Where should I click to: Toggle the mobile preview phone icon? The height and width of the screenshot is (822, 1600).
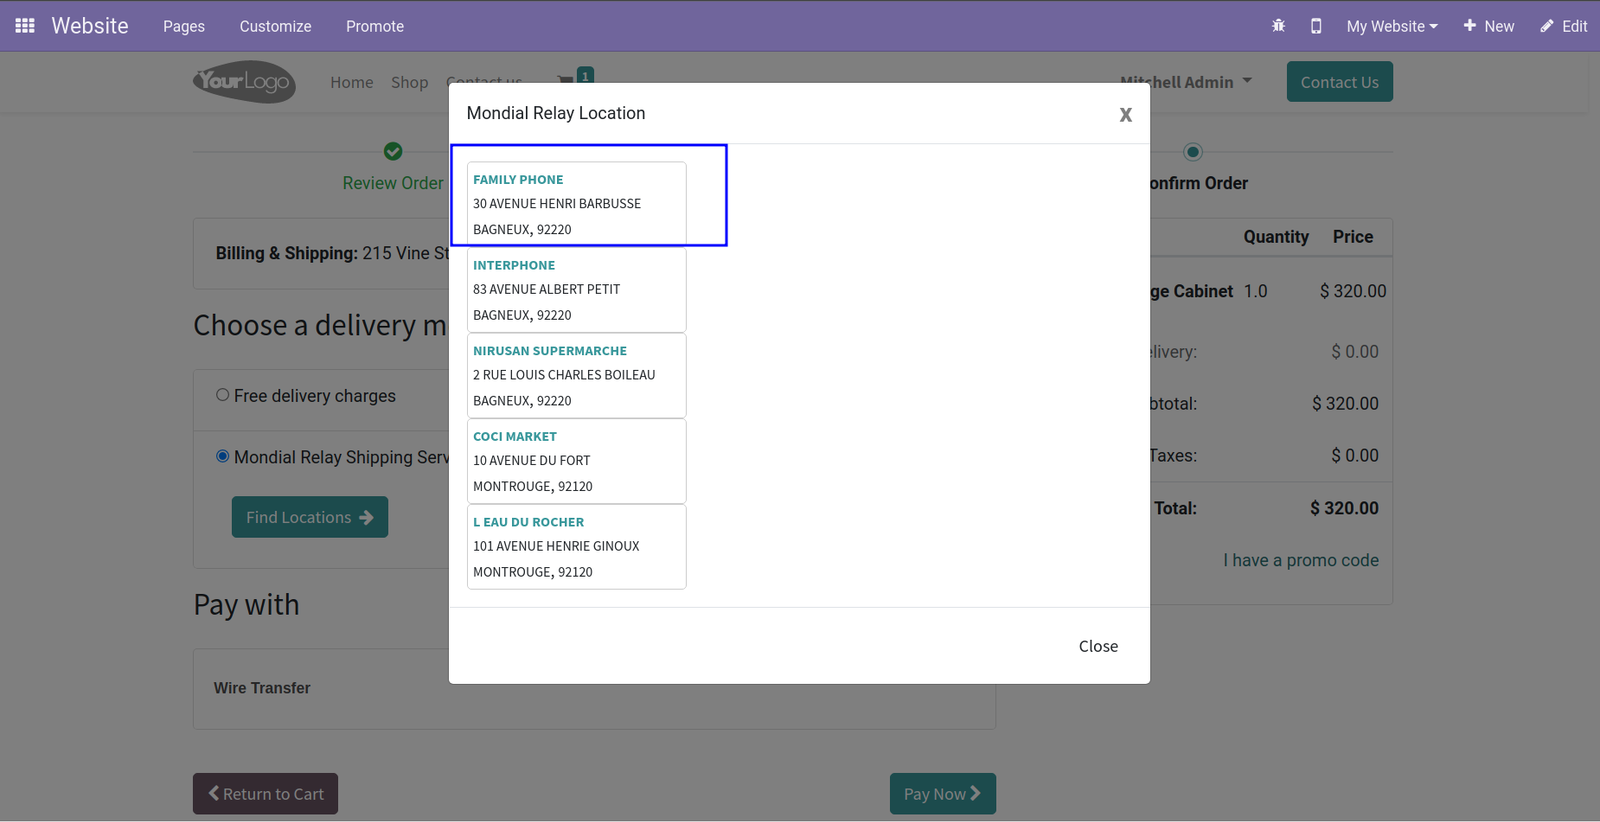(1316, 26)
